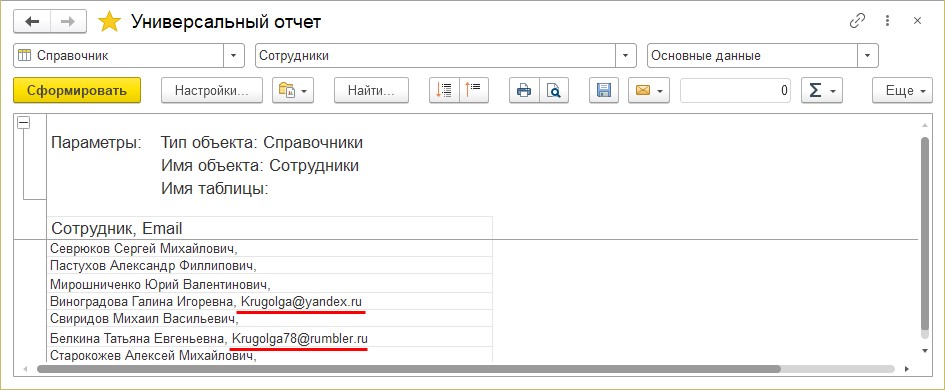
Task: Open Настройки... settings dialog
Action: pos(212,90)
